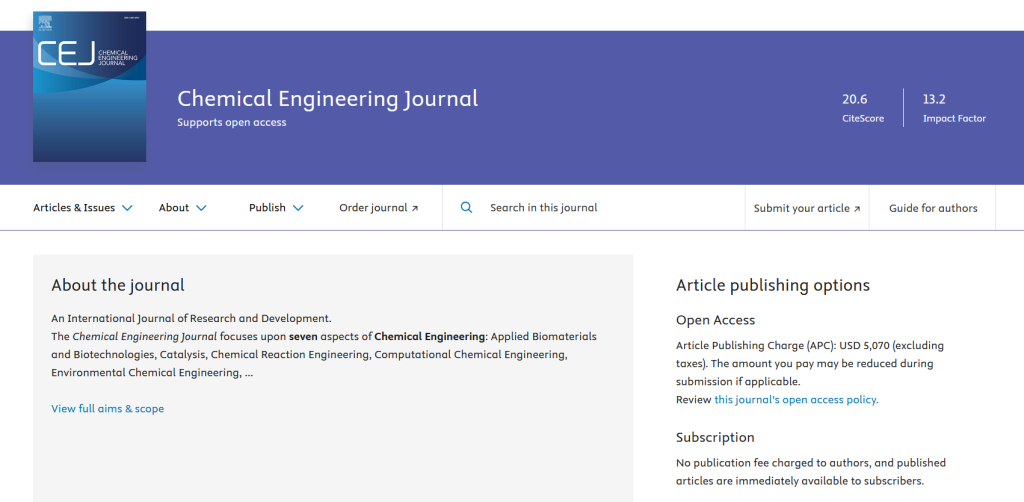Click the Chemical Engineering Journal title

327,98
